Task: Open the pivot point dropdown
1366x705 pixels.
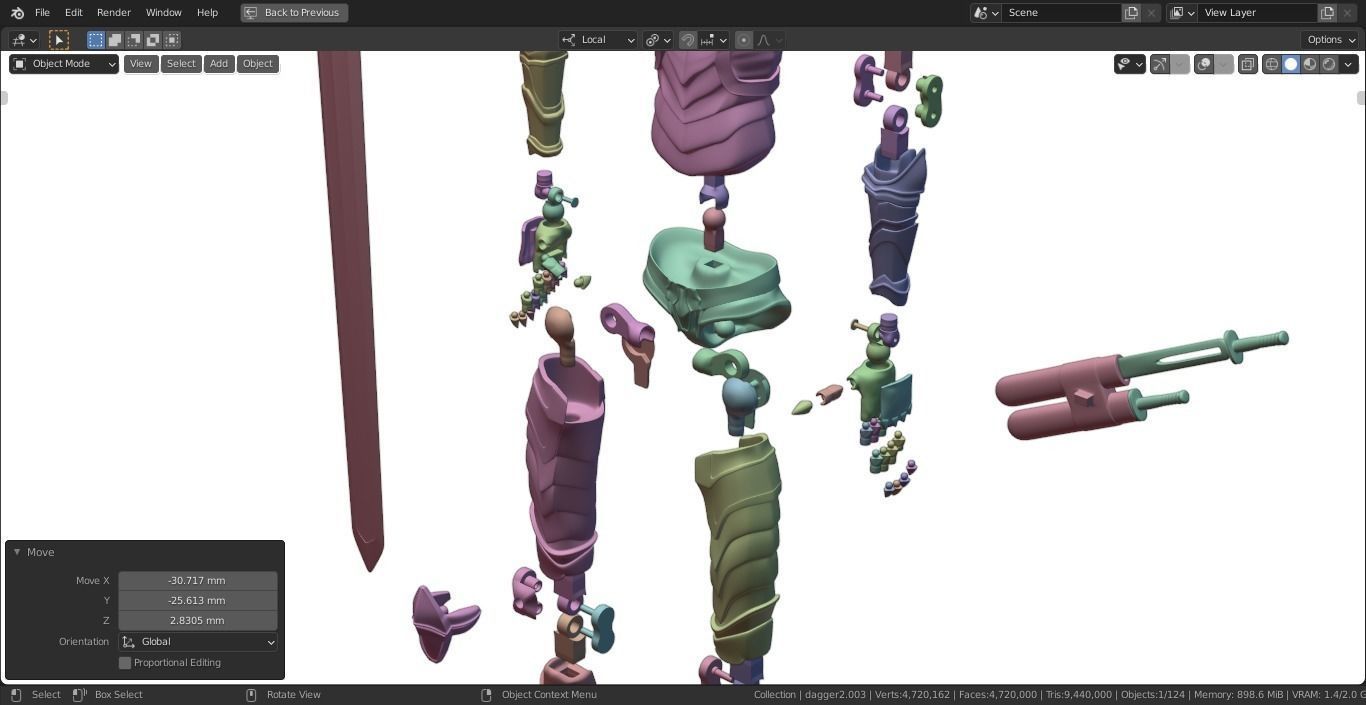Action: tap(658, 40)
